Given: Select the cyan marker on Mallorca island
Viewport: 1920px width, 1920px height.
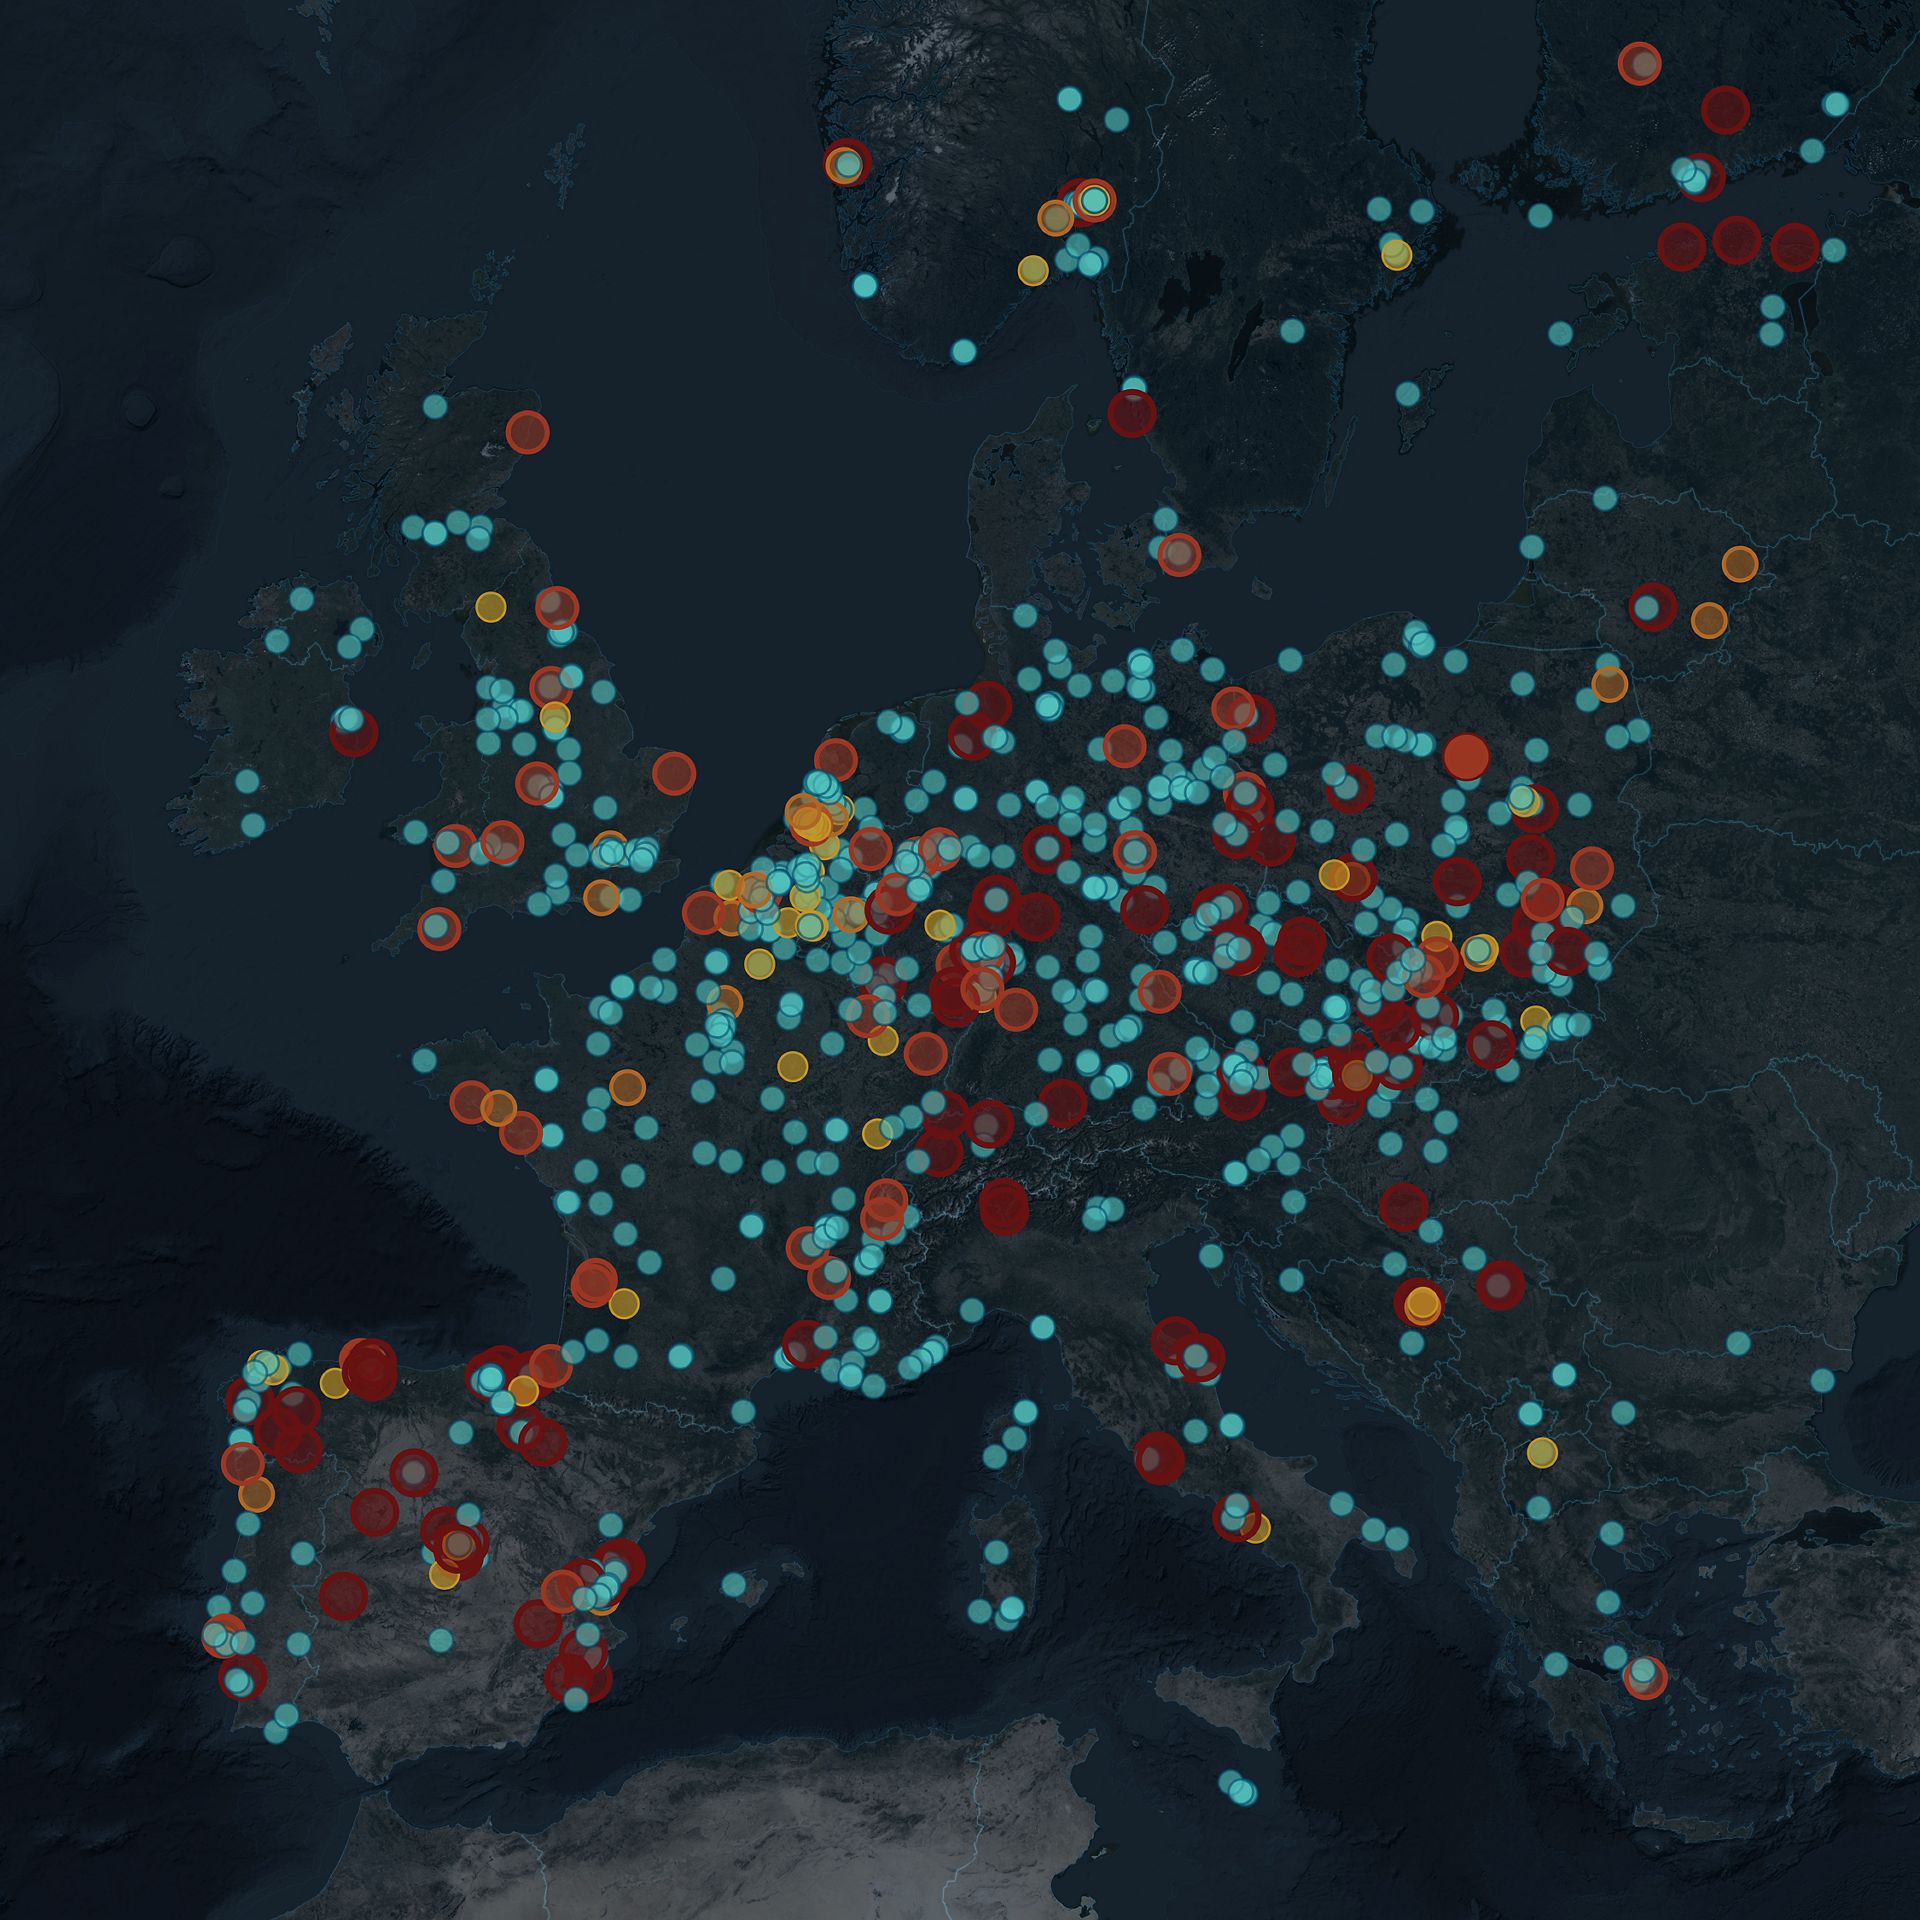Looking at the screenshot, I should point(734,1585).
